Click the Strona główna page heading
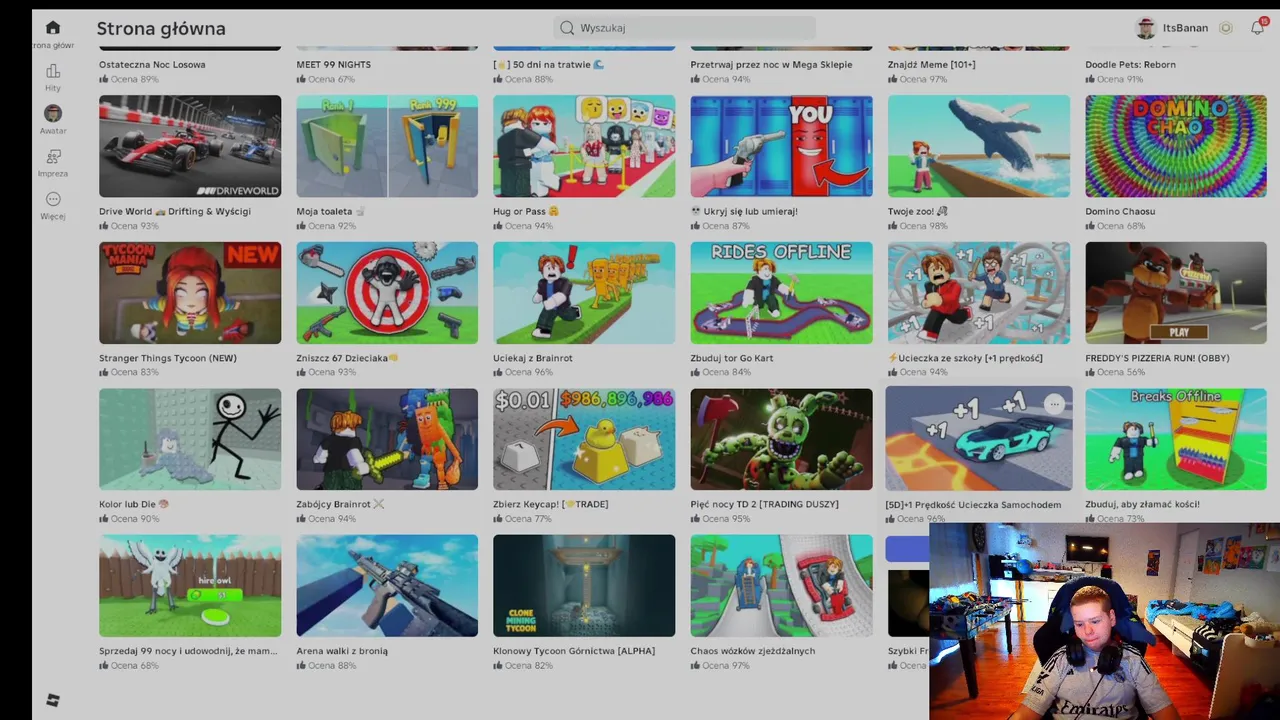The width and height of the screenshot is (1280, 720). [161, 29]
